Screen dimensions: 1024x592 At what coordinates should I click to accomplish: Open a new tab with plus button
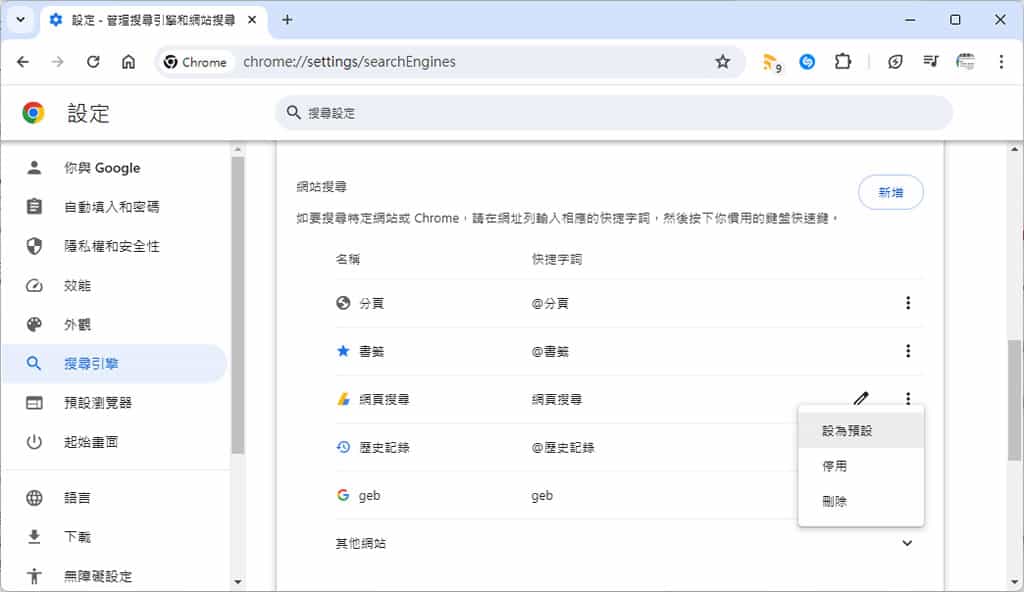pos(287,20)
